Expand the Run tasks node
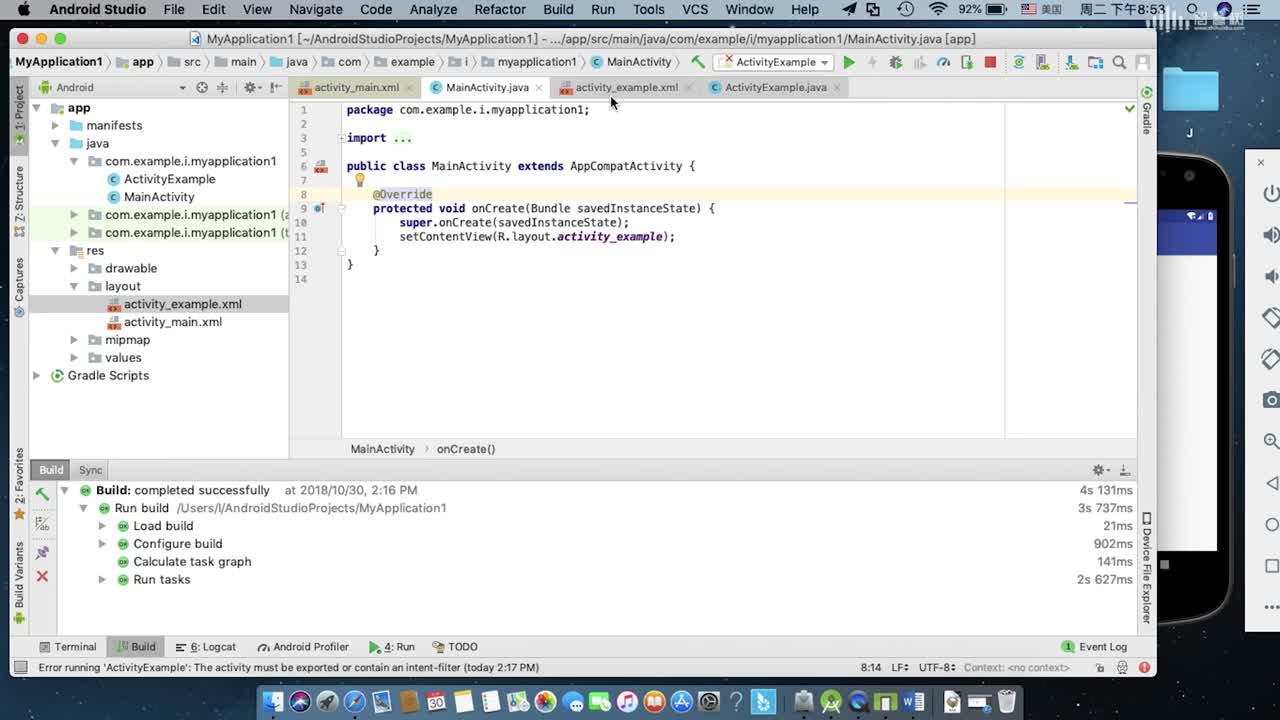 102,580
